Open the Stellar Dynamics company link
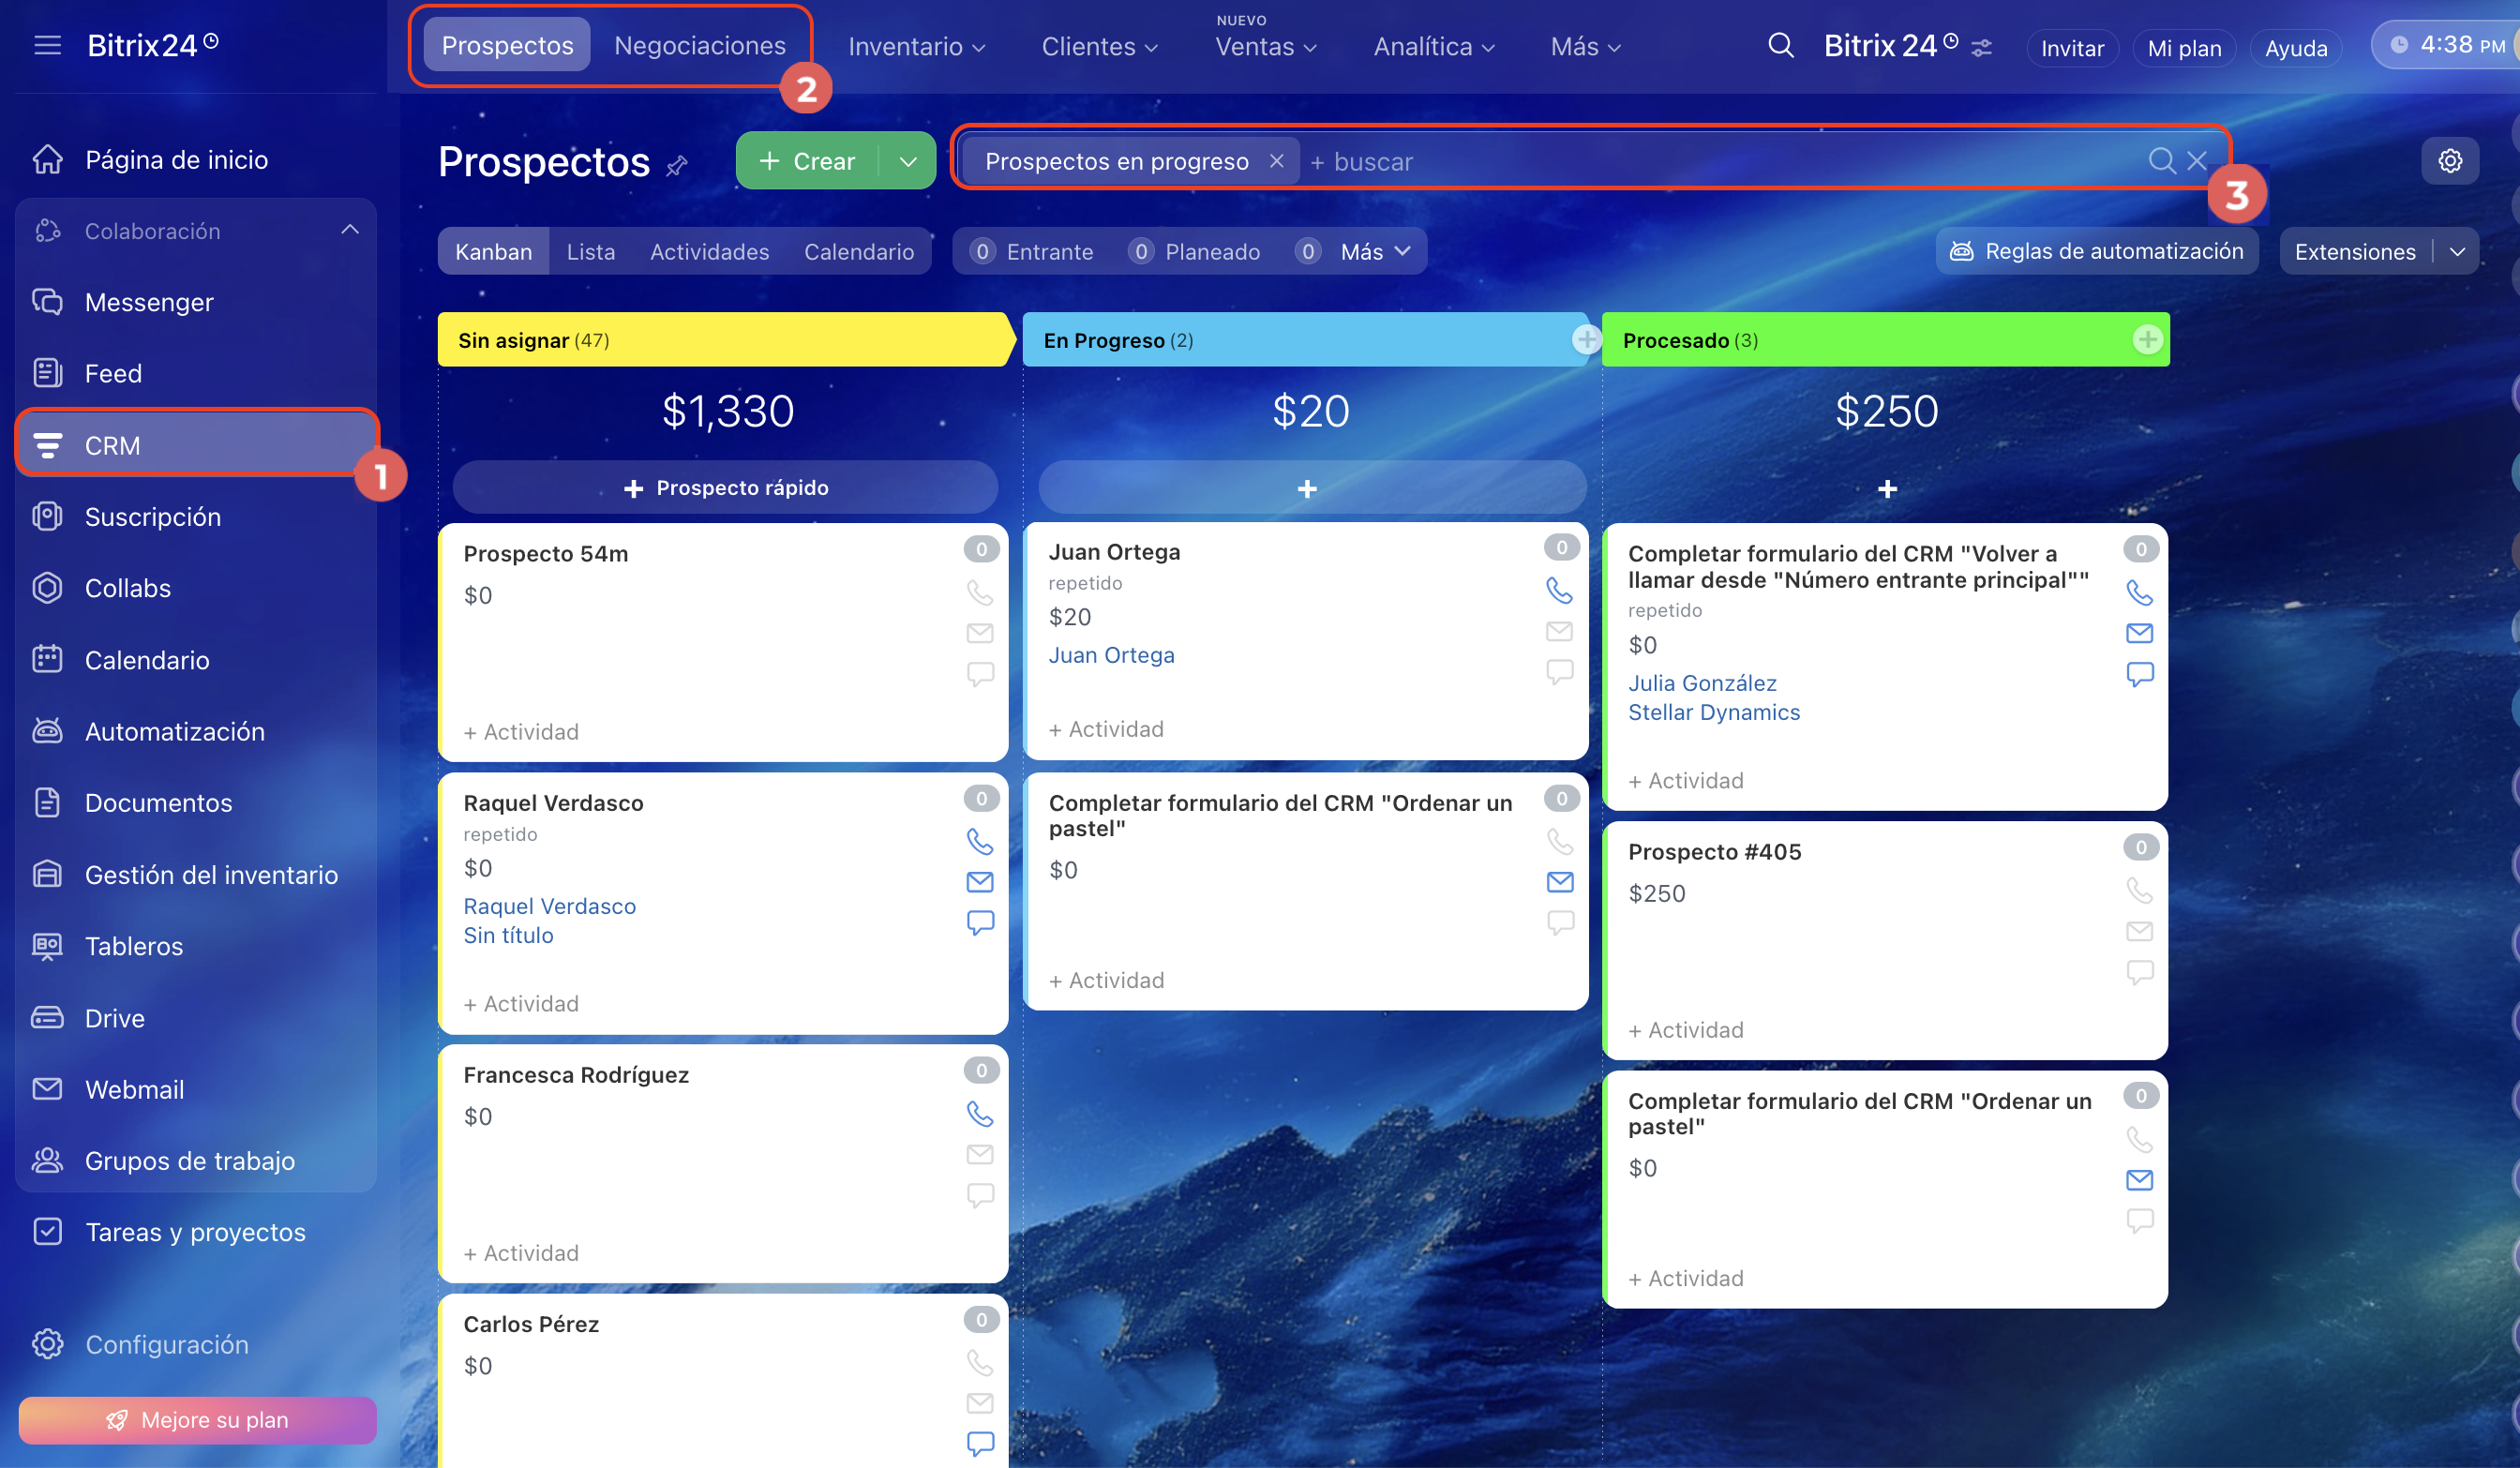 tap(1713, 712)
